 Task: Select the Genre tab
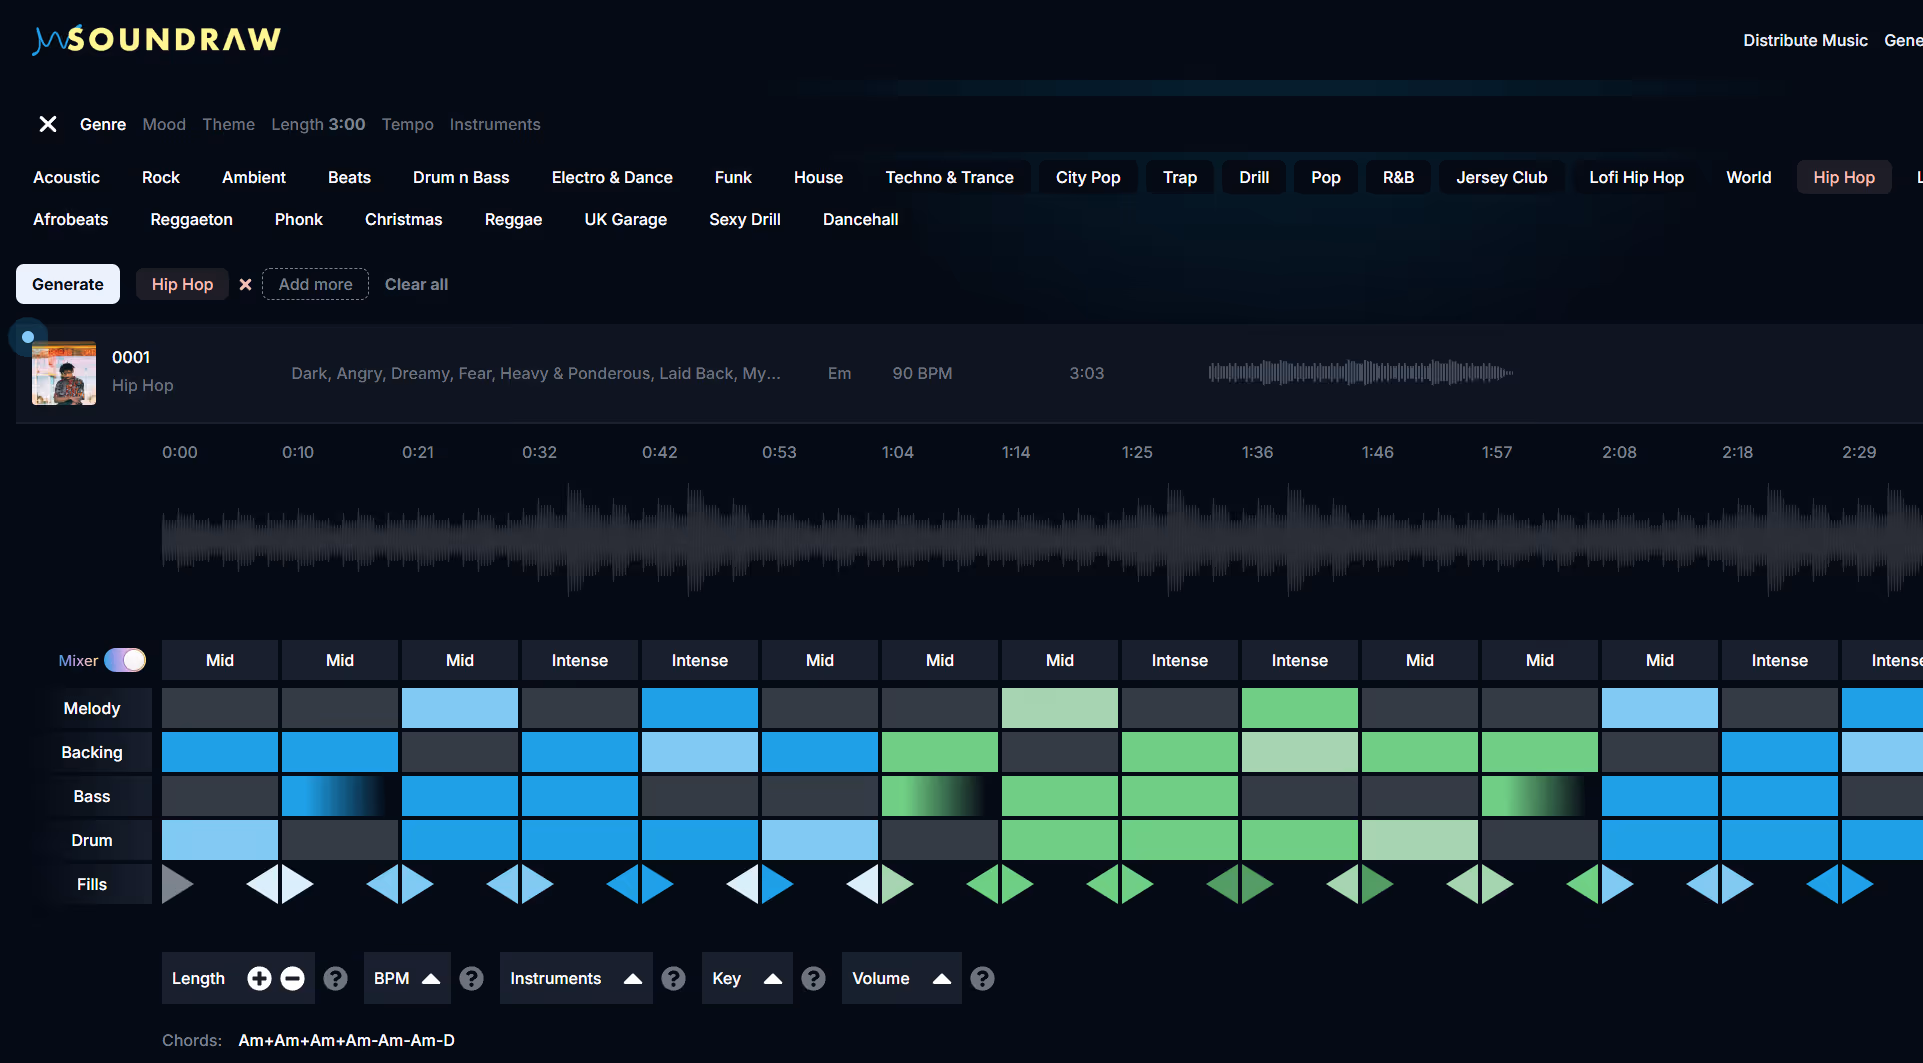coord(103,124)
